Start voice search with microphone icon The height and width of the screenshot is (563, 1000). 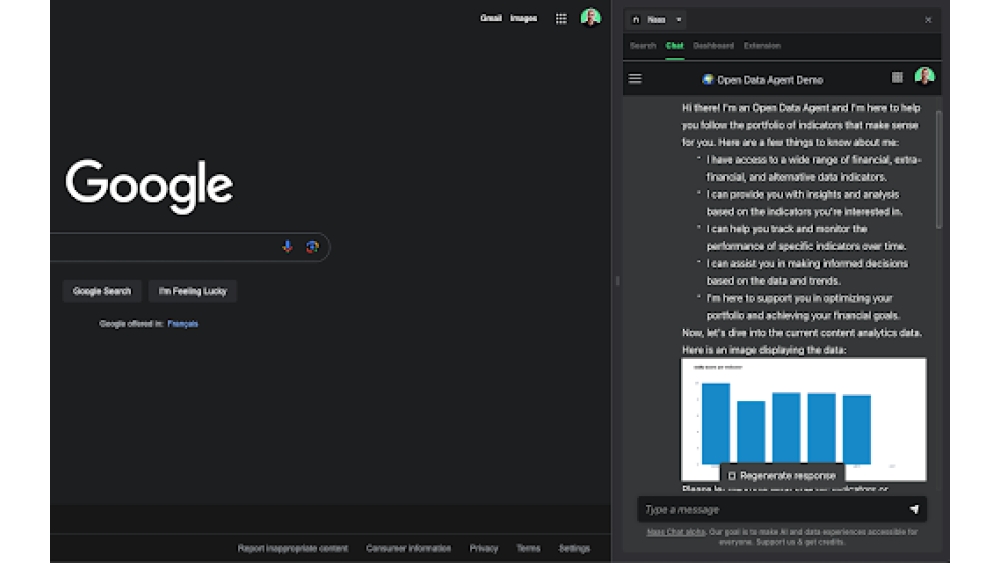(x=288, y=247)
